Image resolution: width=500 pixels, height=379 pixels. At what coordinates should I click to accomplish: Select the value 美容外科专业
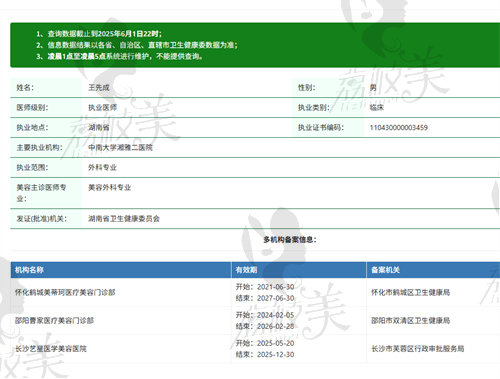[x=110, y=188]
